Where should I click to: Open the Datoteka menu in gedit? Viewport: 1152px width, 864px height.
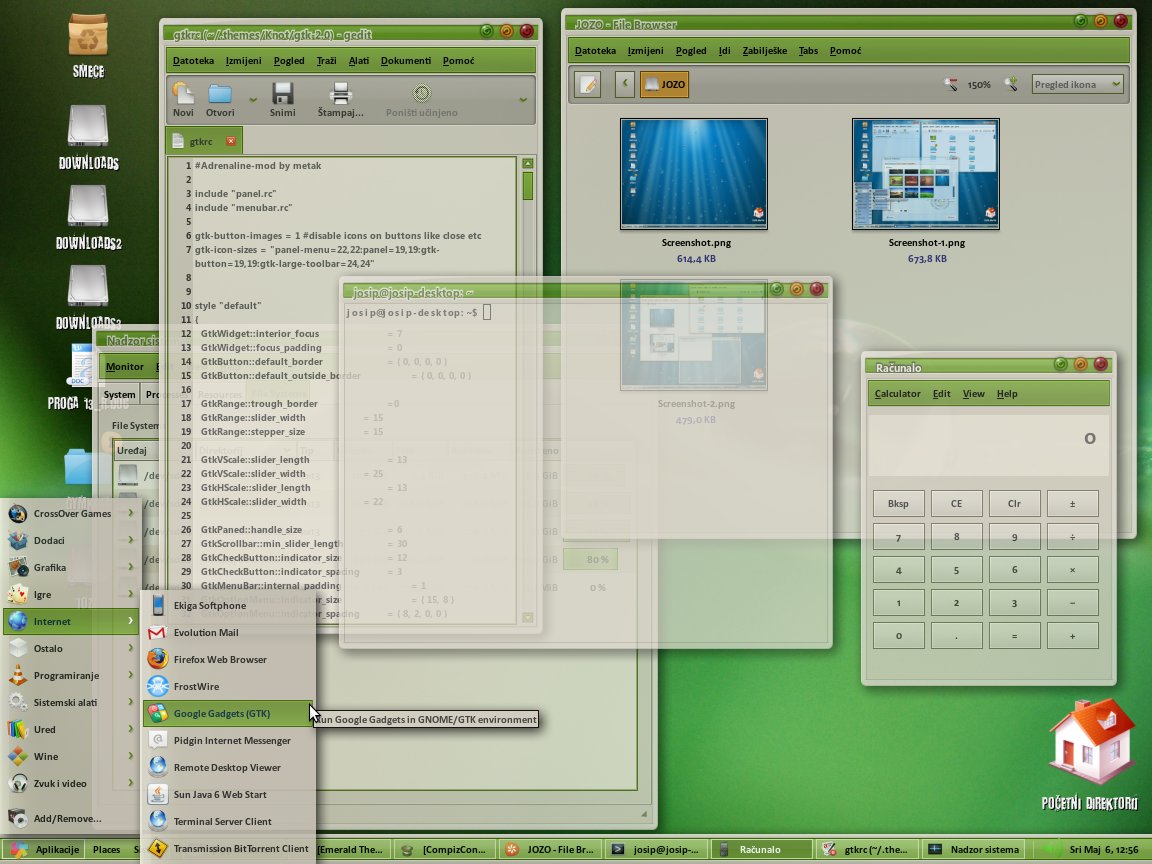pyautogui.click(x=193, y=60)
